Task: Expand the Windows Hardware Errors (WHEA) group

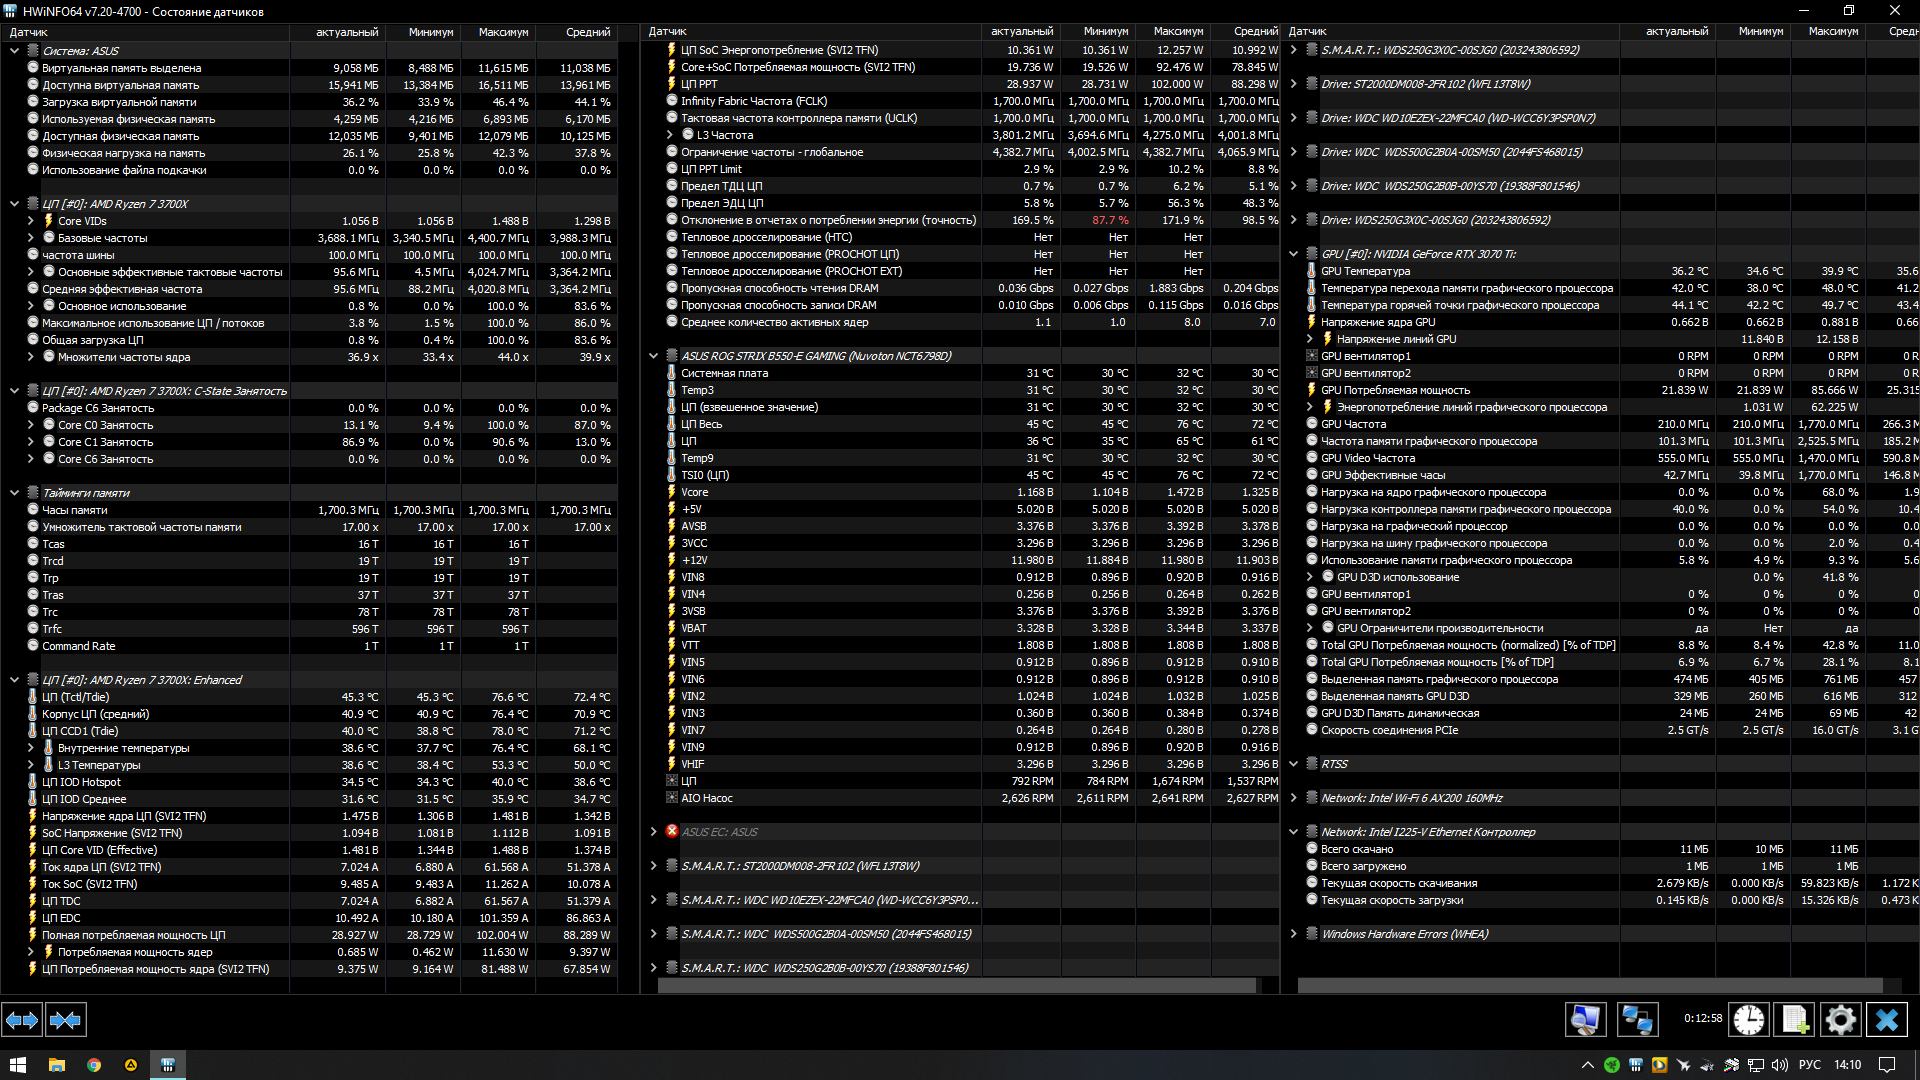Action: point(1293,934)
